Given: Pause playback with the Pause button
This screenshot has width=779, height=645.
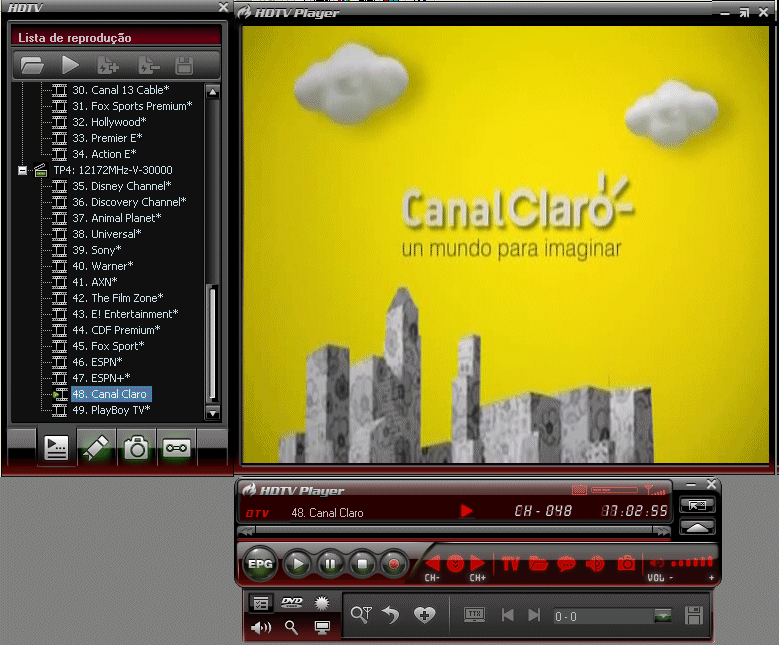Looking at the screenshot, I should [330, 564].
